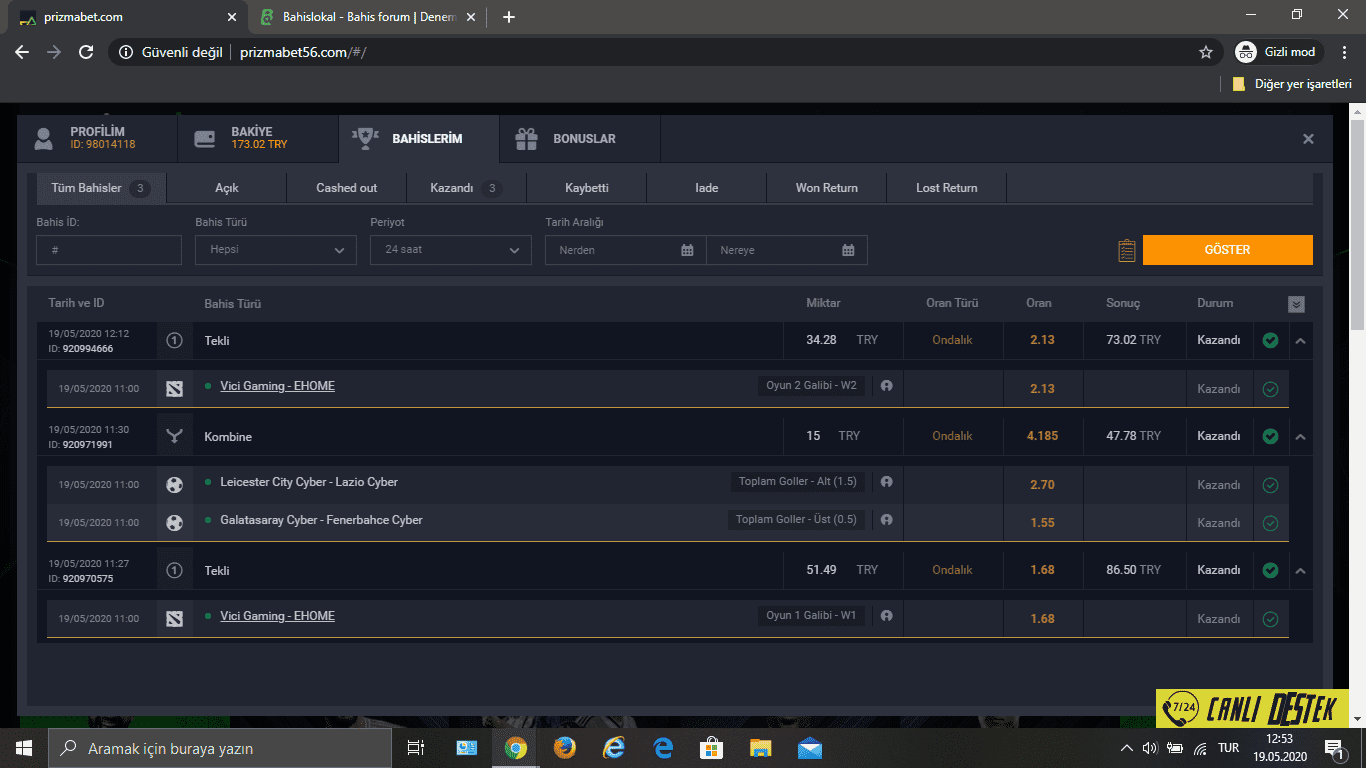1366x768 pixels.
Task: Open the Periyot dropdown showing 24 saat
Action: point(451,250)
